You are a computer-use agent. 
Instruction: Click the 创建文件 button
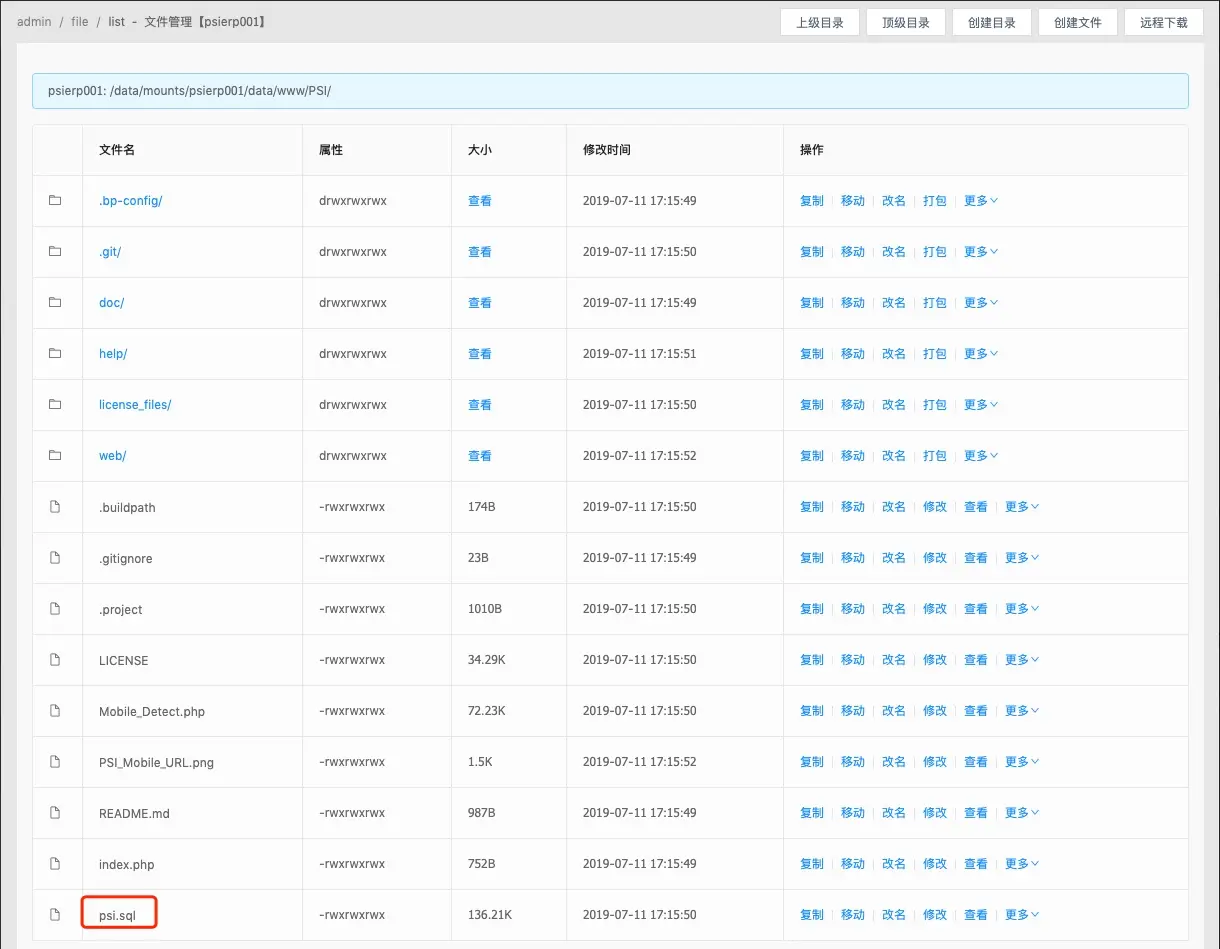[x=1078, y=22]
